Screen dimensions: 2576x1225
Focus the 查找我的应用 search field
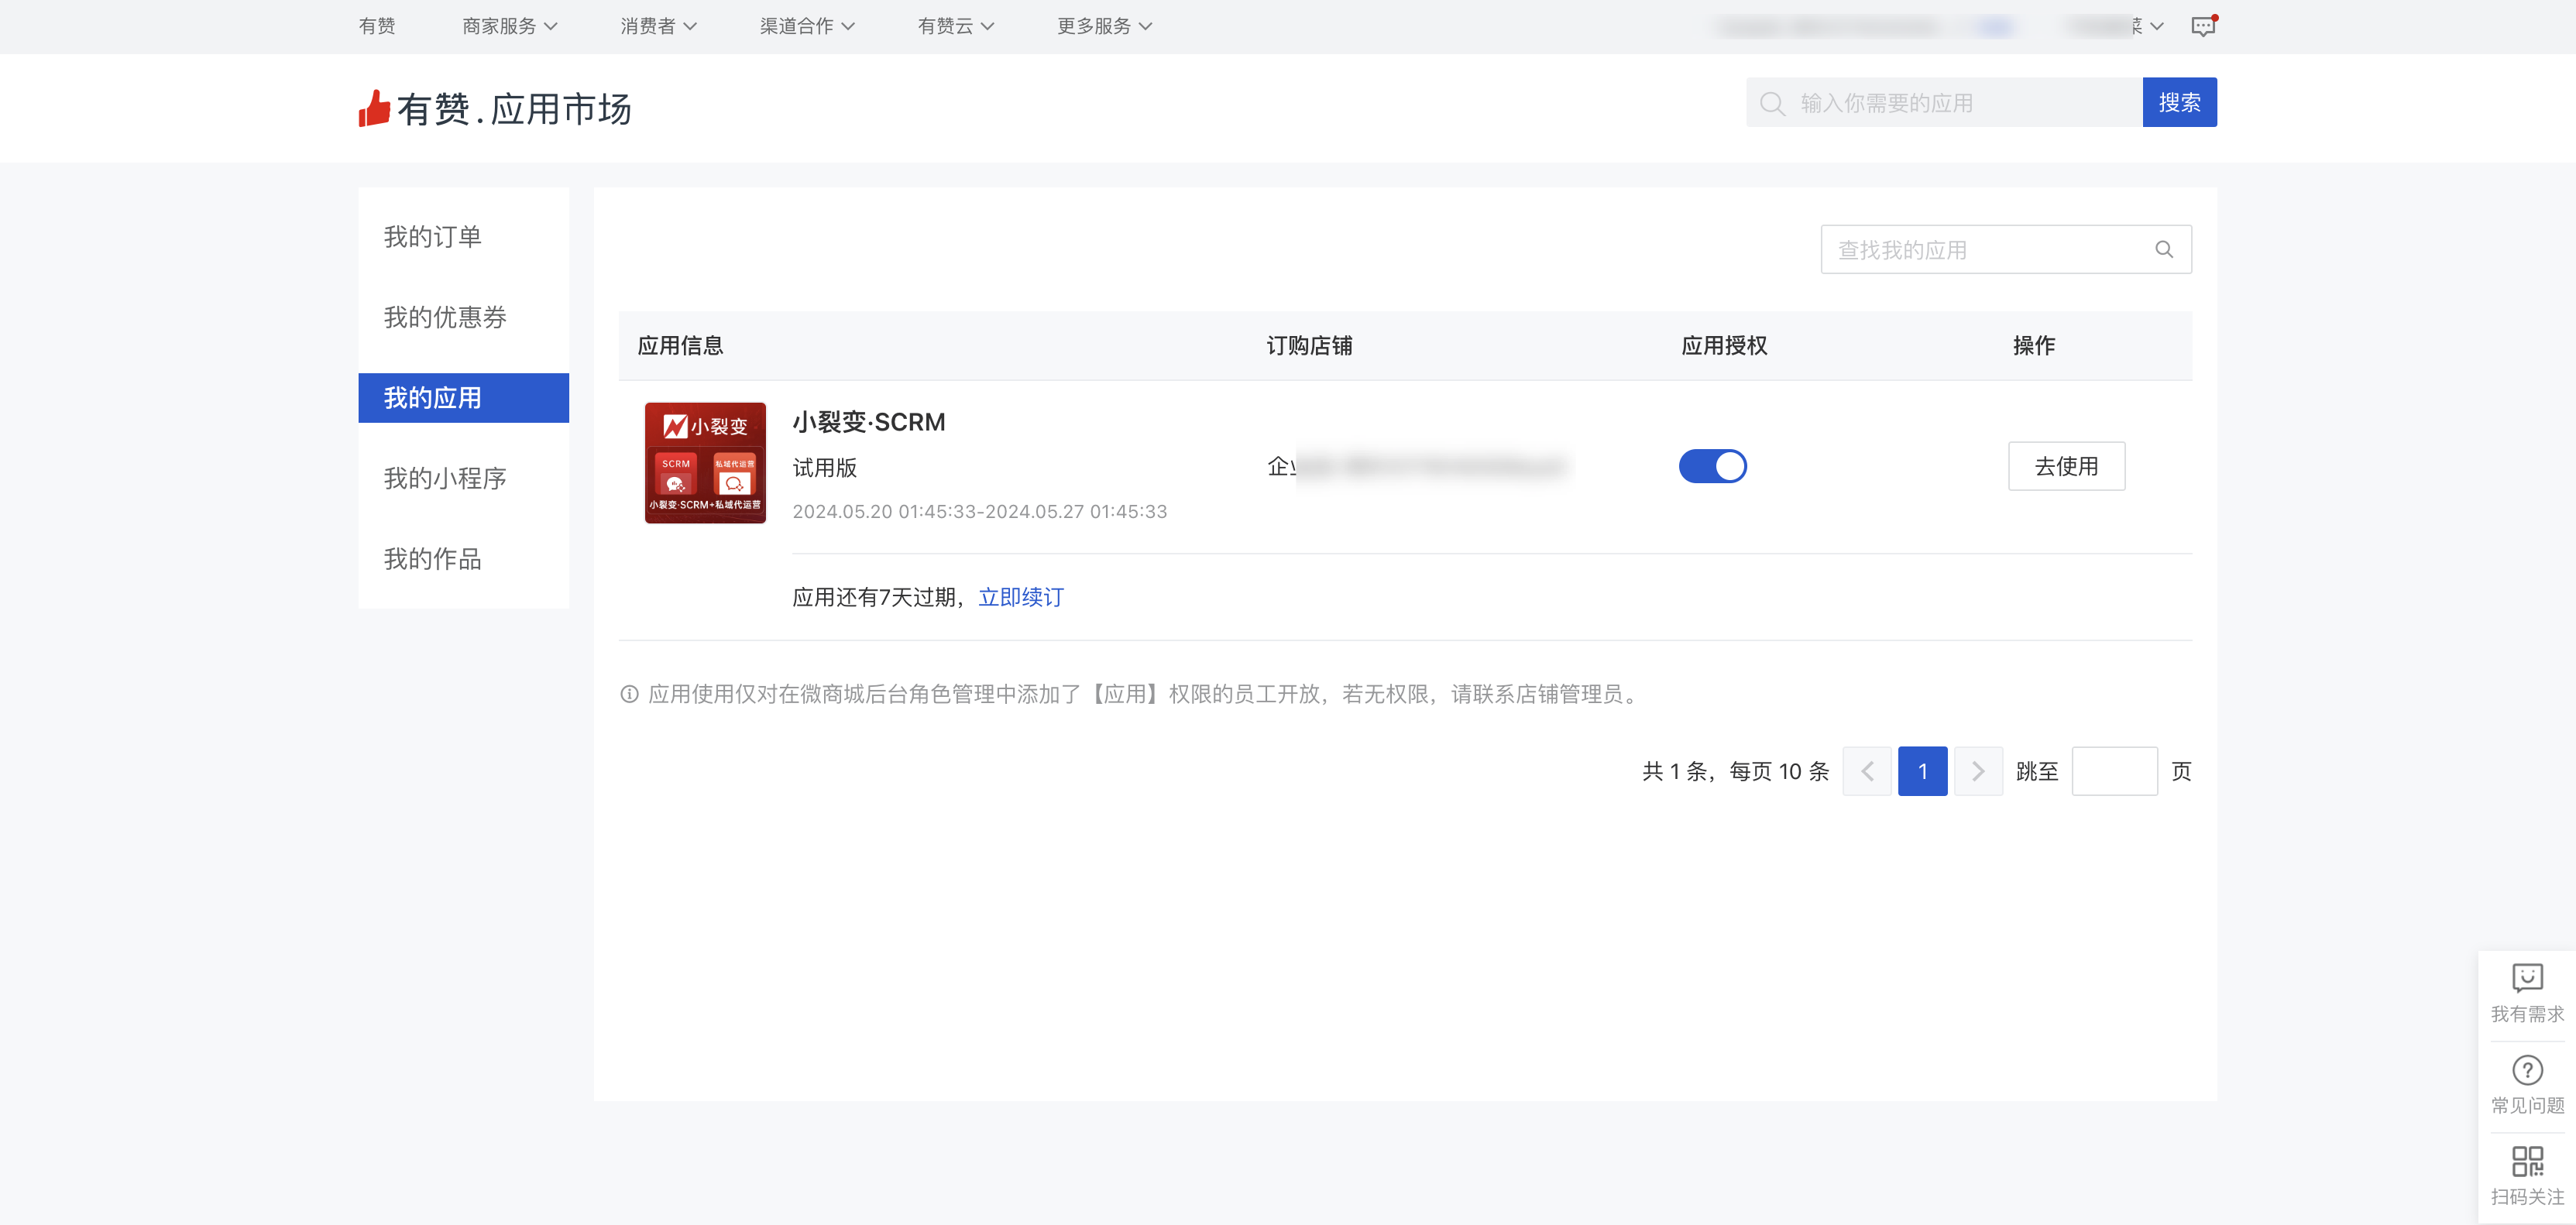pyautogui.click(x=2006, y=250)
